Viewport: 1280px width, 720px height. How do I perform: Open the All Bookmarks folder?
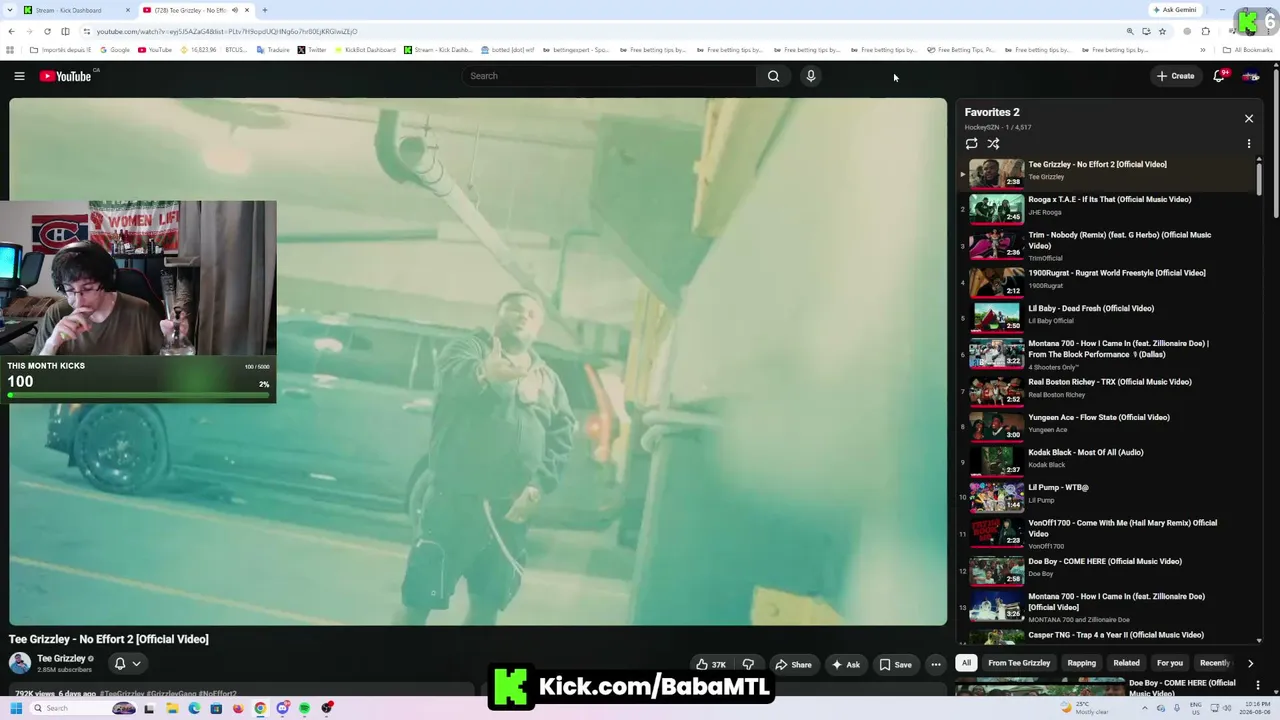point(1247,50)
